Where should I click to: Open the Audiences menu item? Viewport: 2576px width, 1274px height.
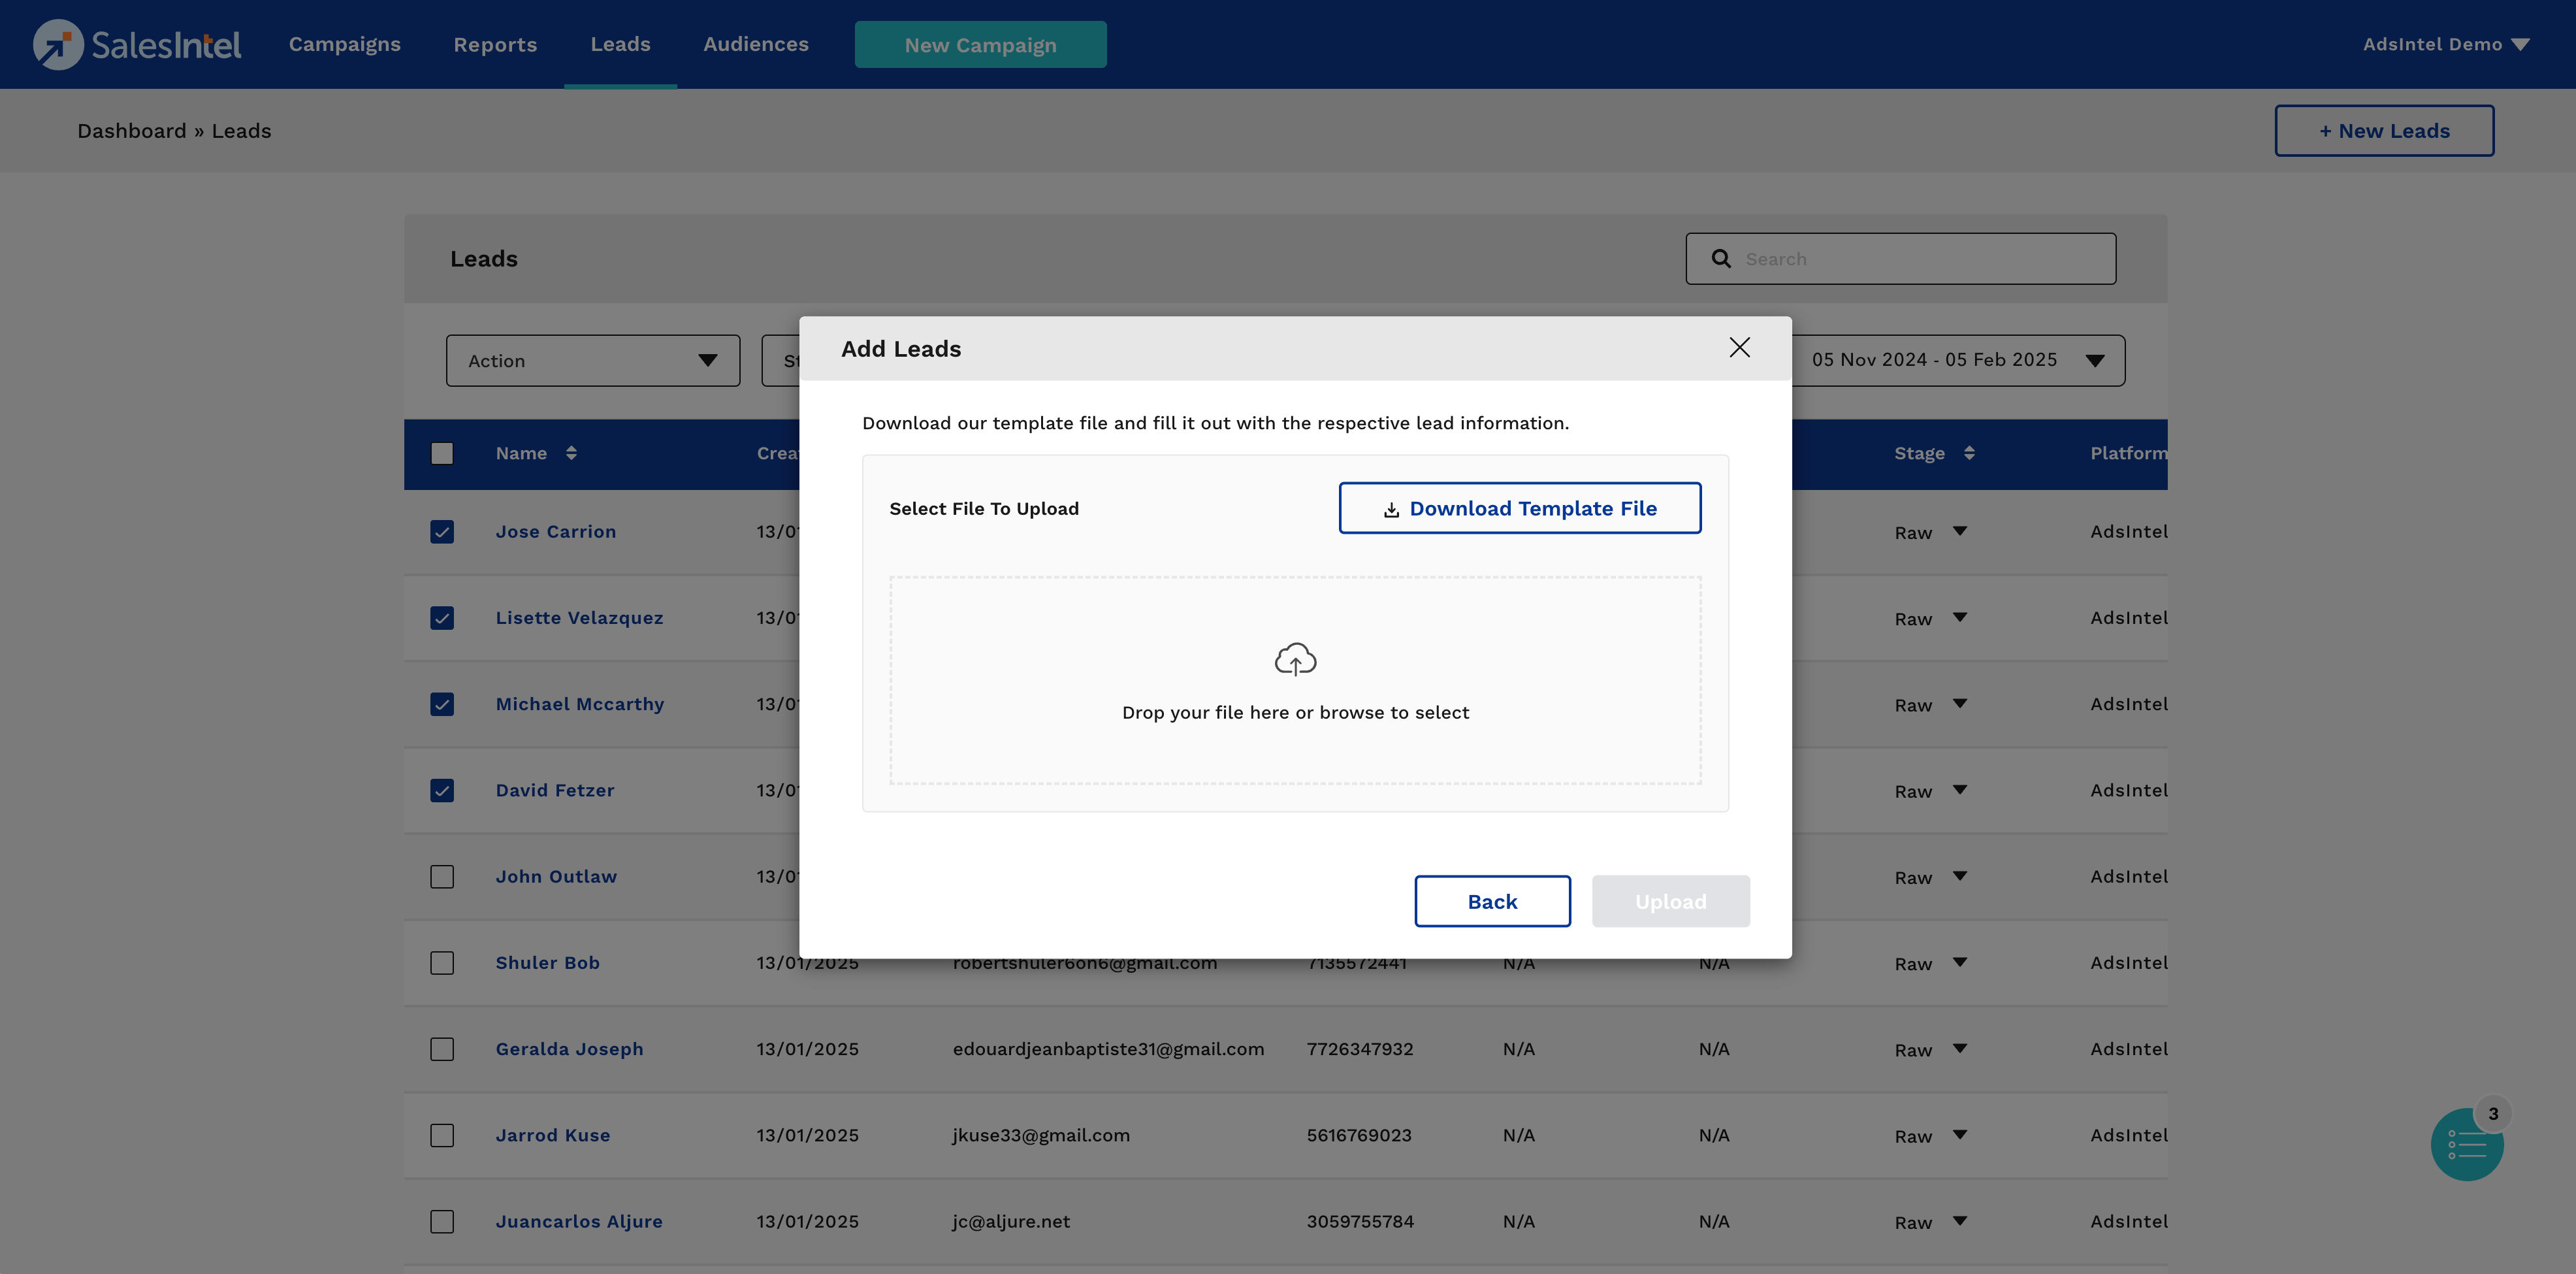(x=755, y=45)
